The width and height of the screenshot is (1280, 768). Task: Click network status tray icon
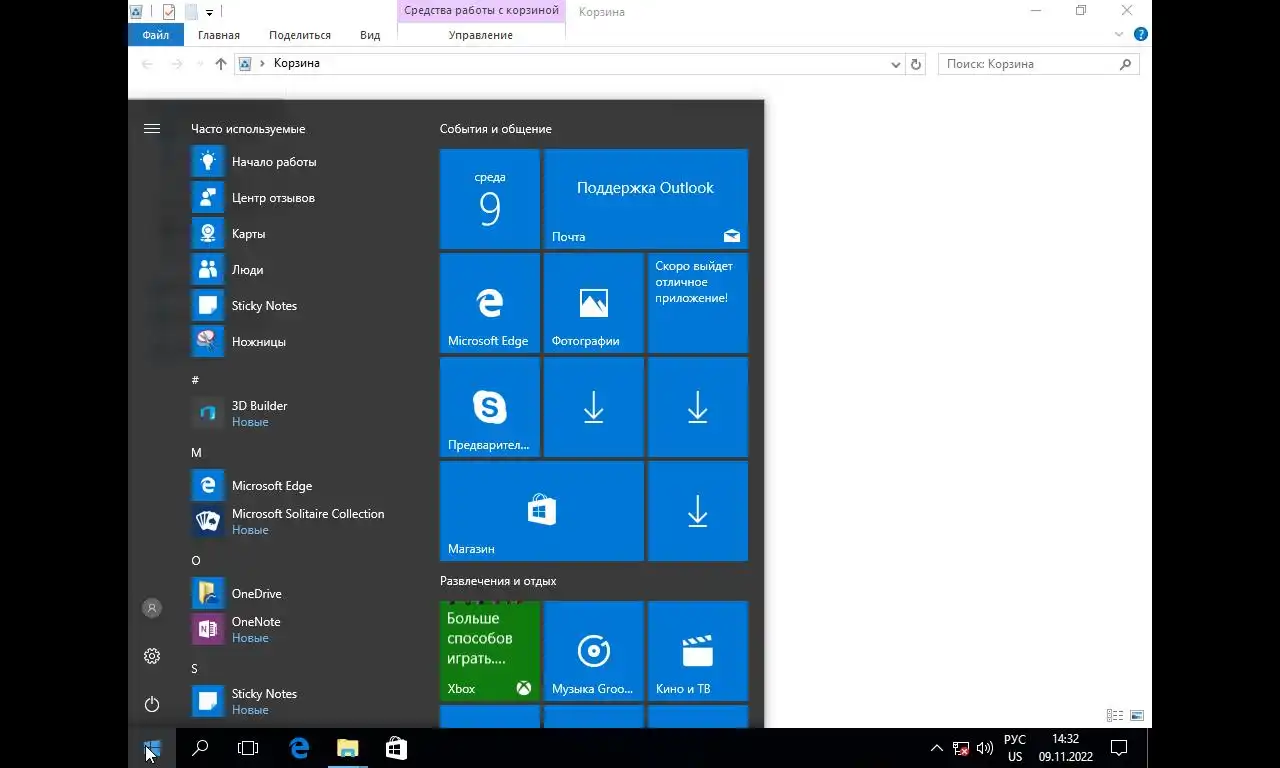click(961, 748)
